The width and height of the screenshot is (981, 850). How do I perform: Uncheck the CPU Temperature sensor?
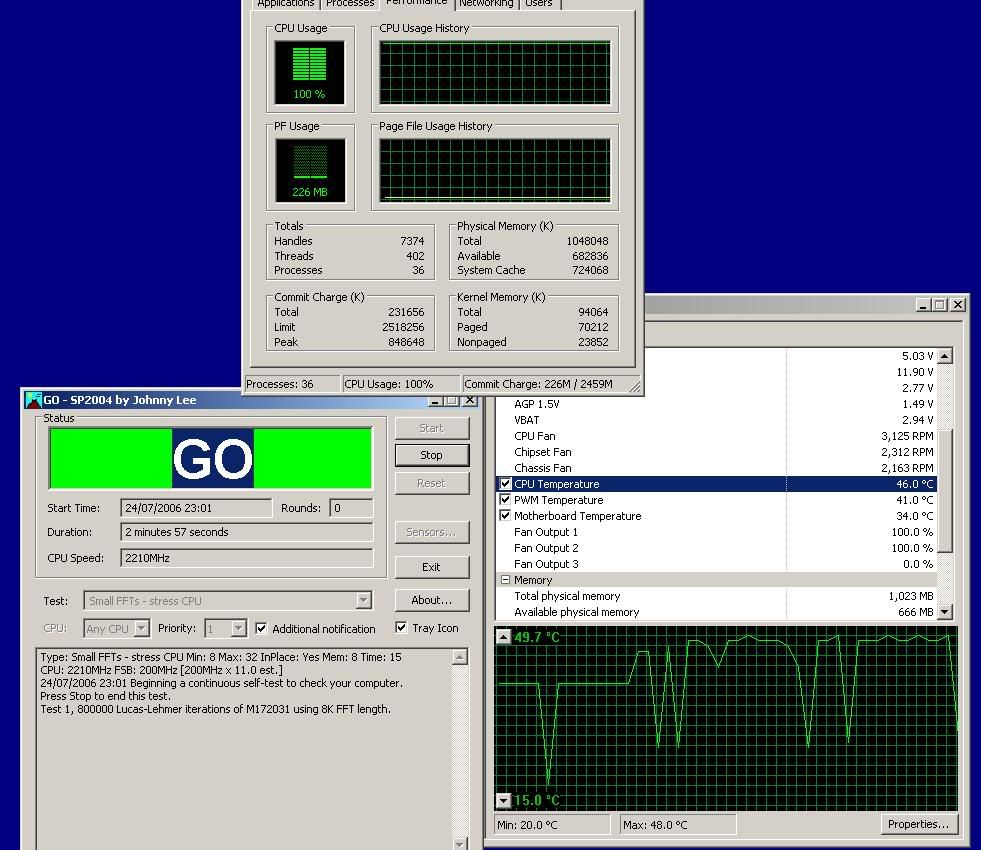coord(505,484)
